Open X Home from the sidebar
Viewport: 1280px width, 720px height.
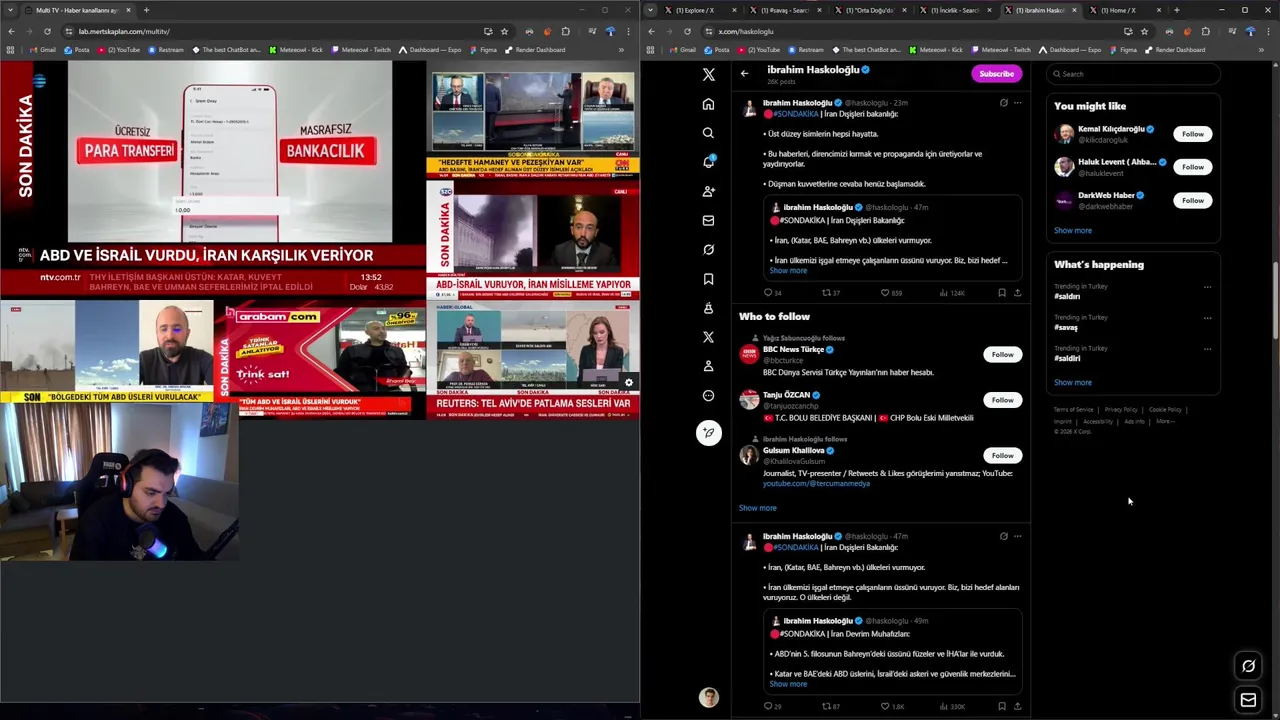(x=708, y=104)
